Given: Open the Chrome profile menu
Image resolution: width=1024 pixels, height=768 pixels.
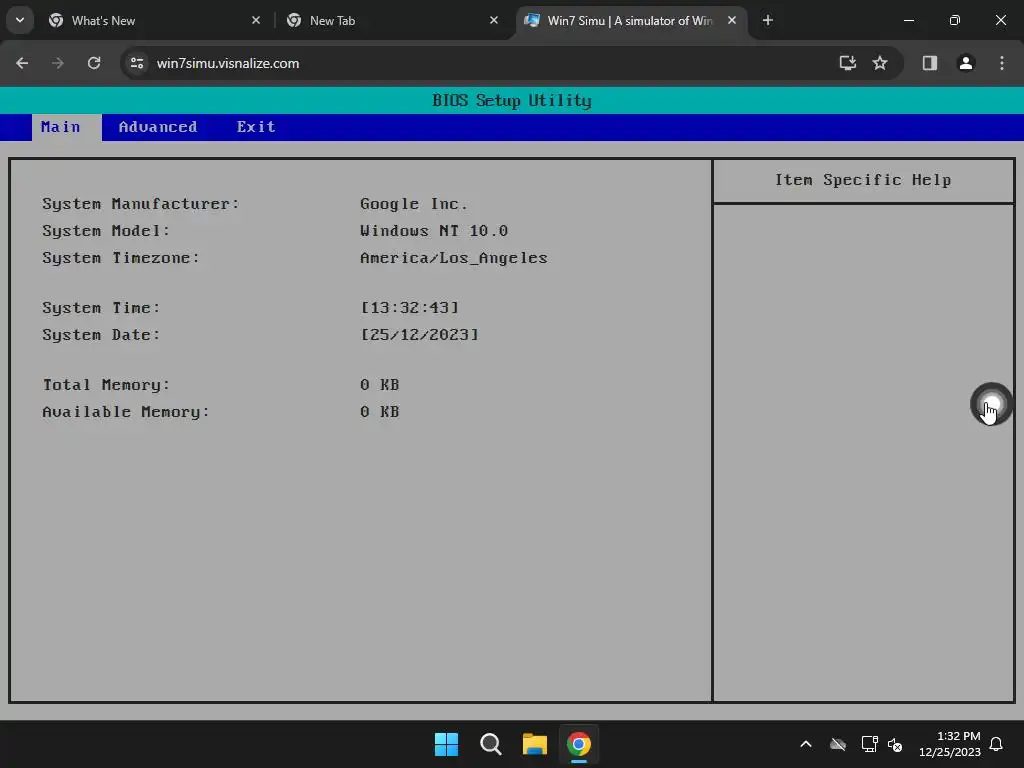Looking at the screenshot, I should click(x=966, y=63).
